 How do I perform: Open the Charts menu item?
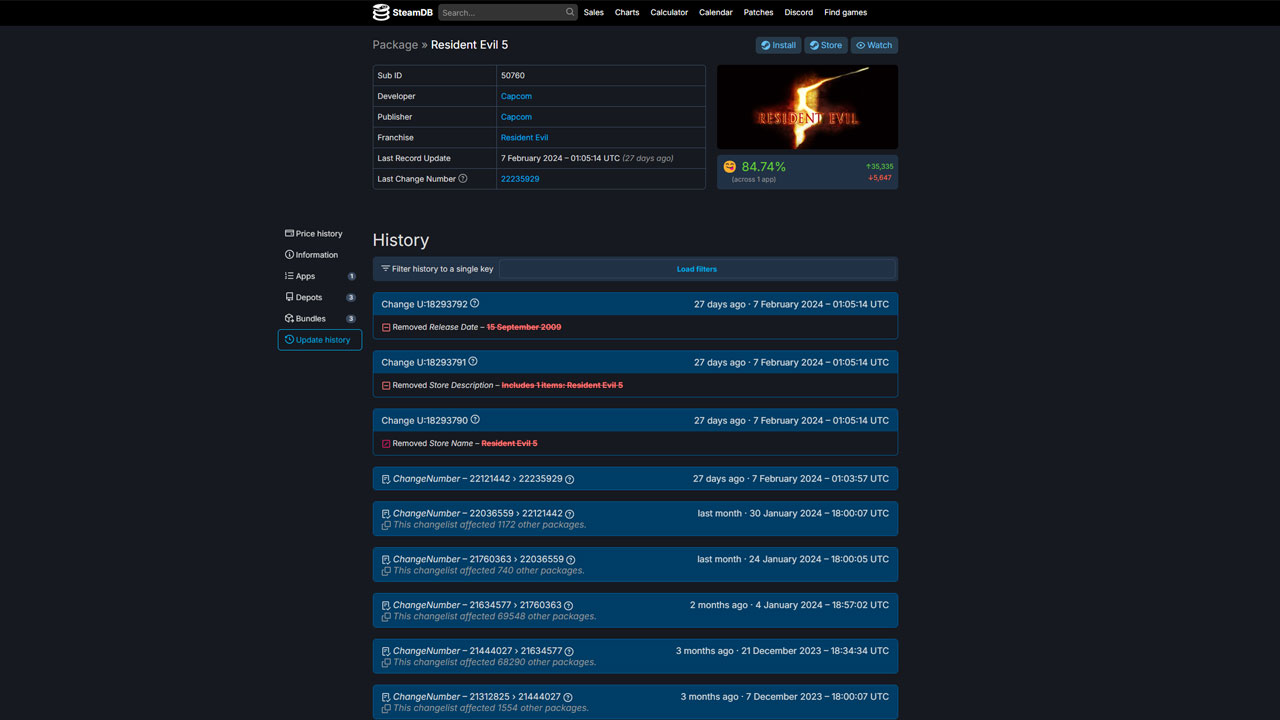[627, 12]
